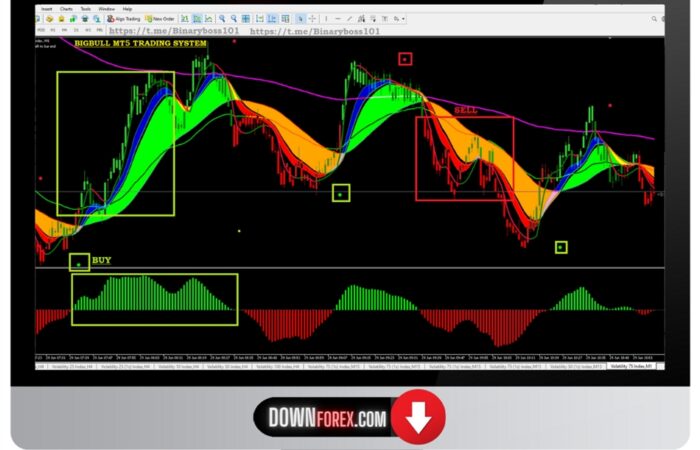The width and height of the screenshot is (700, 450).
Task: Open the Tools menu
Action: click(85, 9)
